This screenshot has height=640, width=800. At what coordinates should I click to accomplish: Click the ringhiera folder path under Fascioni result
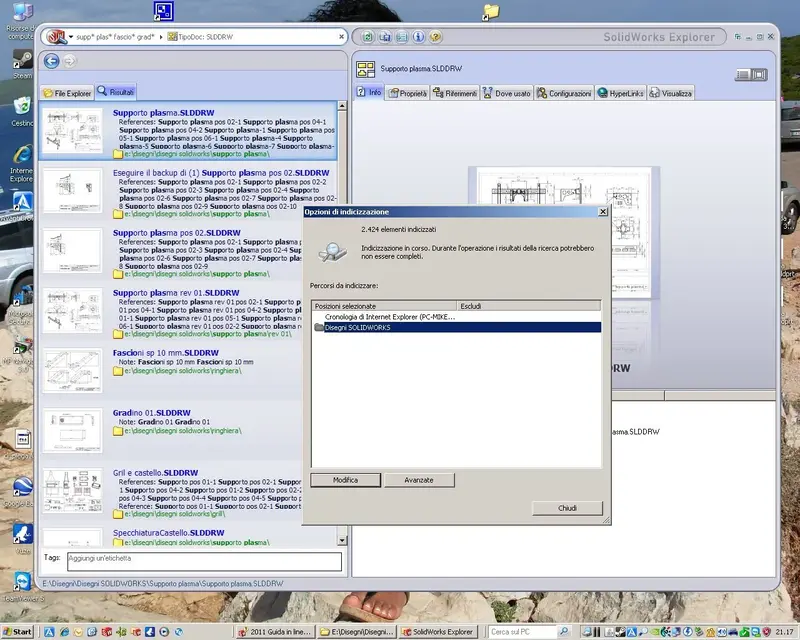click(x=183, y=371)
